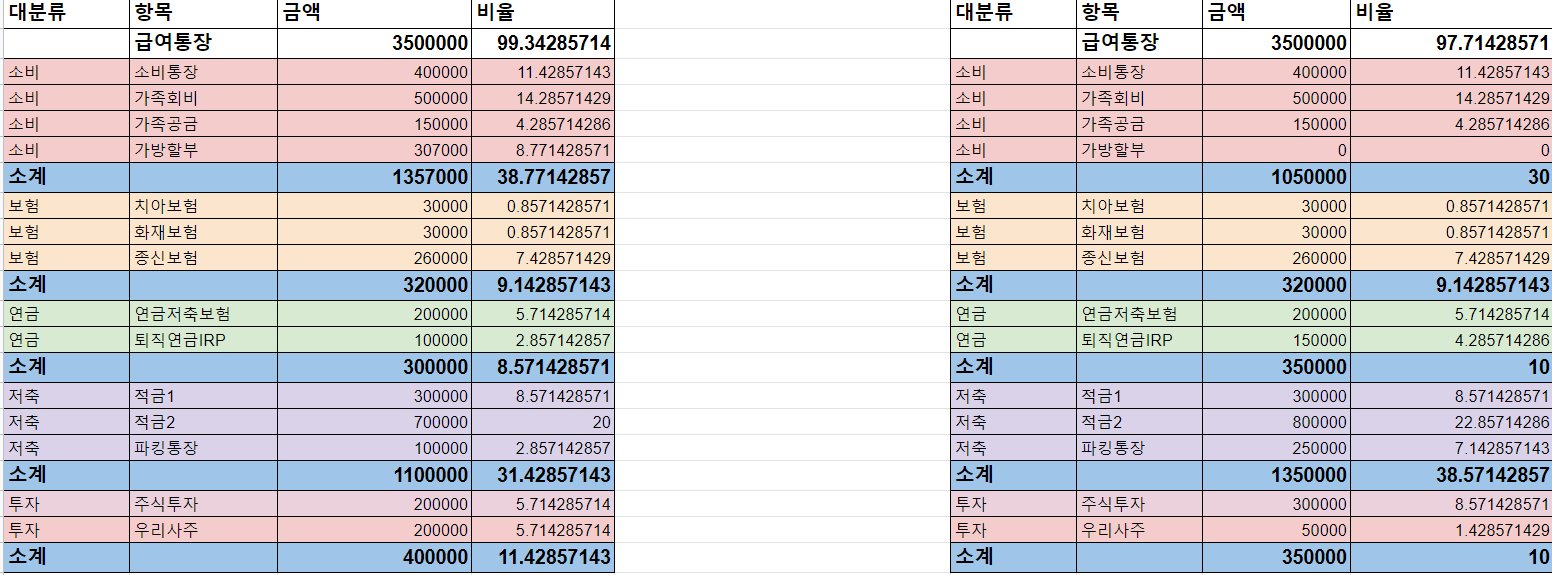Screen dimensions: 1552x575
Task: Select 치아보험 item in left table
Action: [203, 206]
